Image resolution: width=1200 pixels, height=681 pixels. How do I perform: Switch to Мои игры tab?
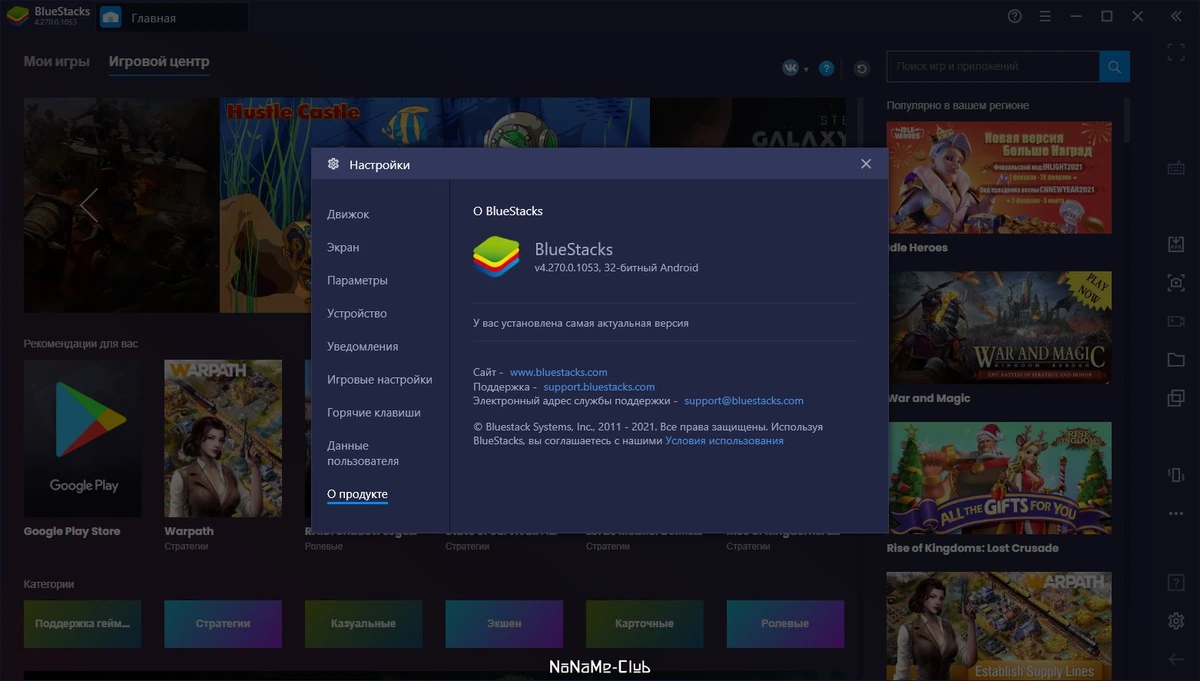point(57,62)
